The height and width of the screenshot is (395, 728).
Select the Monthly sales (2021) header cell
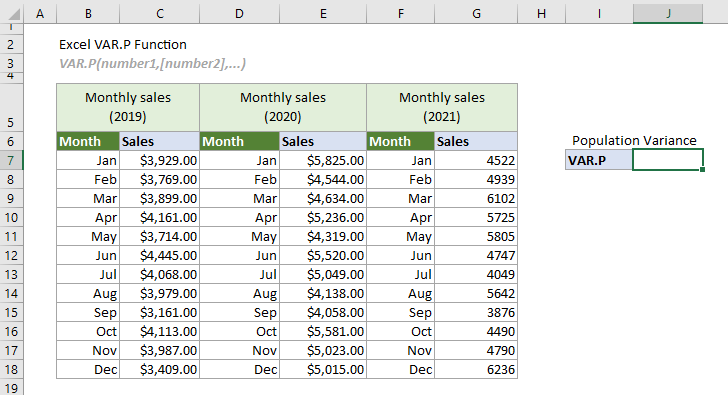point(442,107)
